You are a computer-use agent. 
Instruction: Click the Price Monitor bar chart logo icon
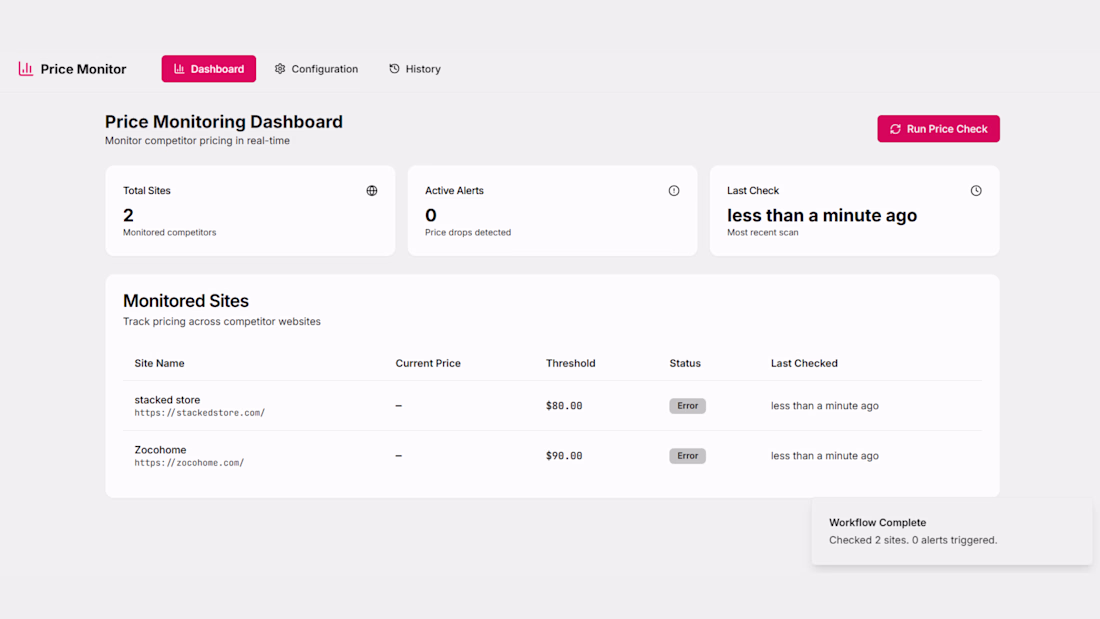coord(26,69)
